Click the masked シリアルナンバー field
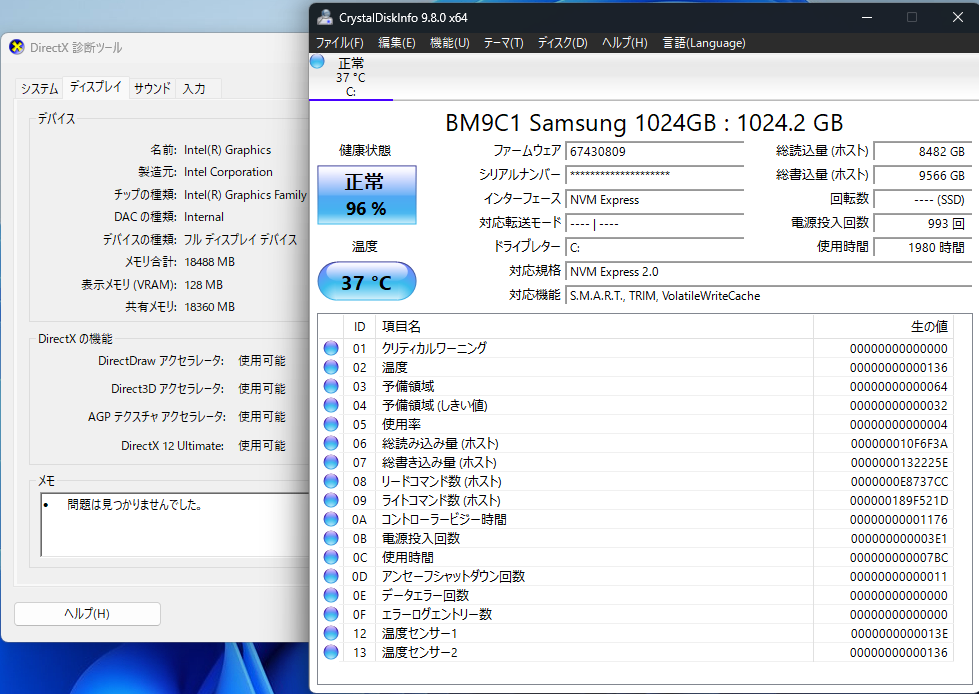Viewport: 979px width, 694px height. point(654,175)
